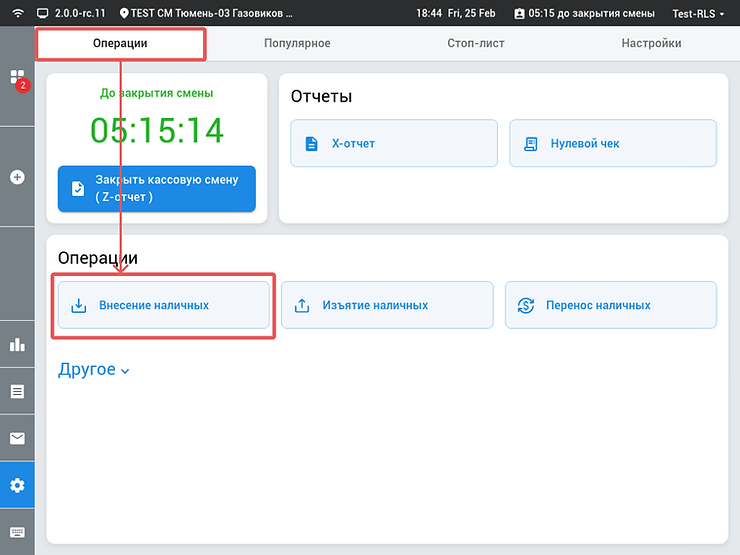Click the 18:44 Fri, 25 Feb clock
The image size is (740, 555).
coord(455,13)
